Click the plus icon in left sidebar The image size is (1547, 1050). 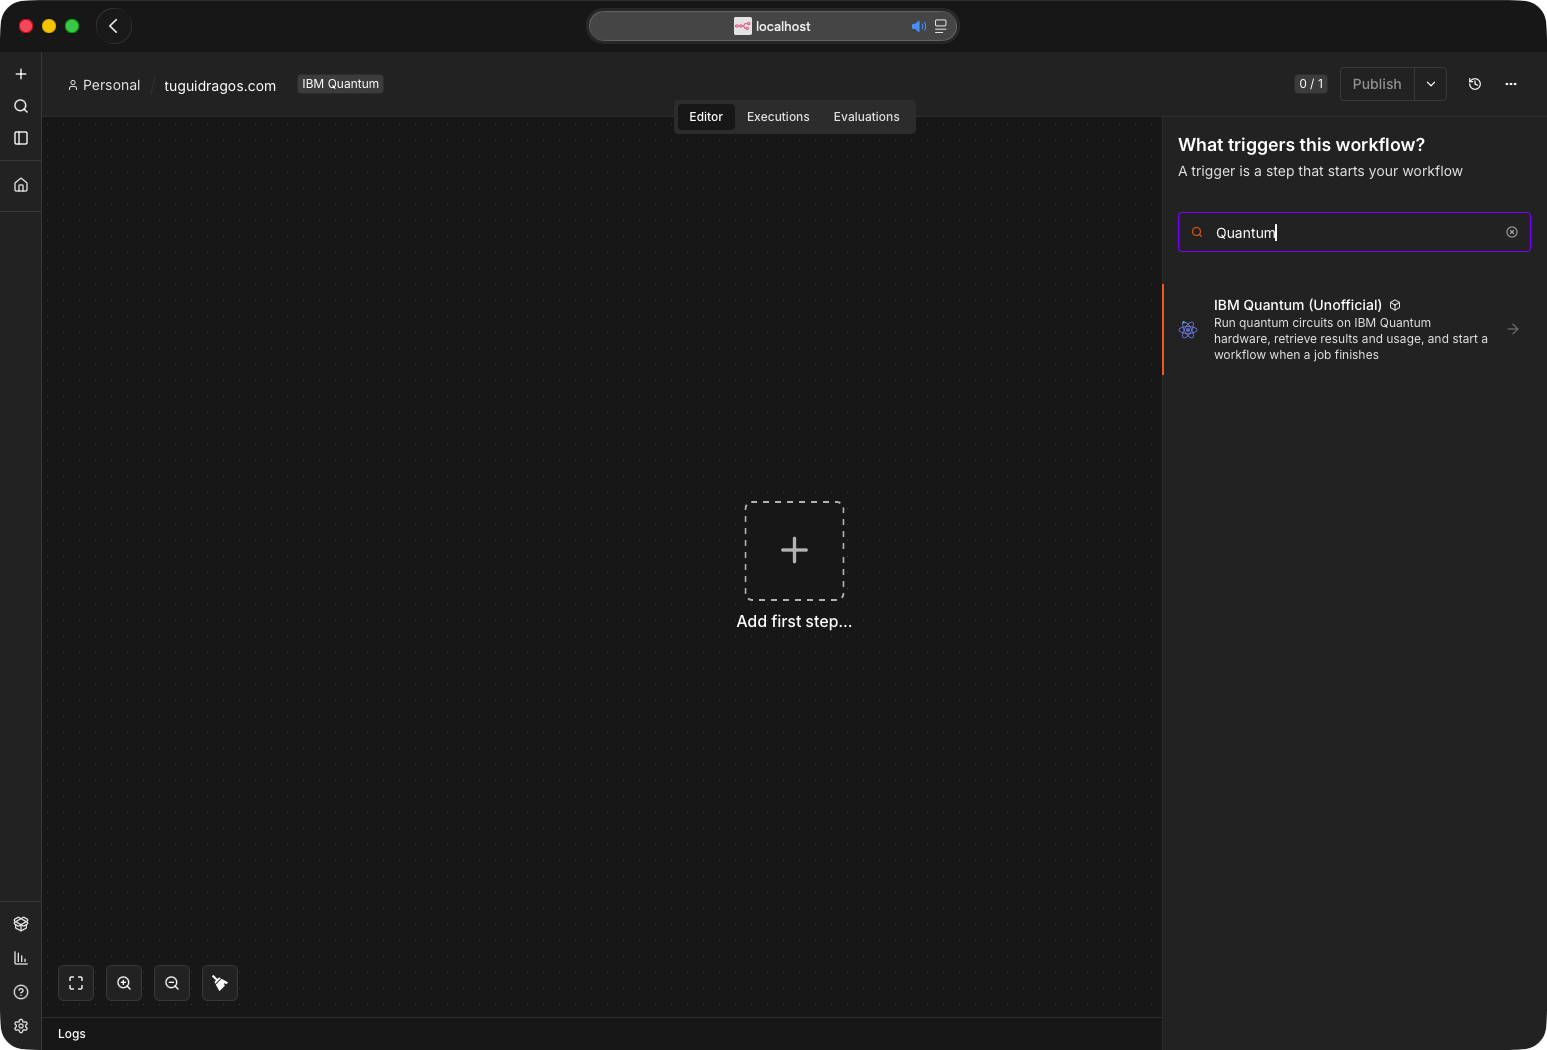pyautogui.click(x=21, y=74)
